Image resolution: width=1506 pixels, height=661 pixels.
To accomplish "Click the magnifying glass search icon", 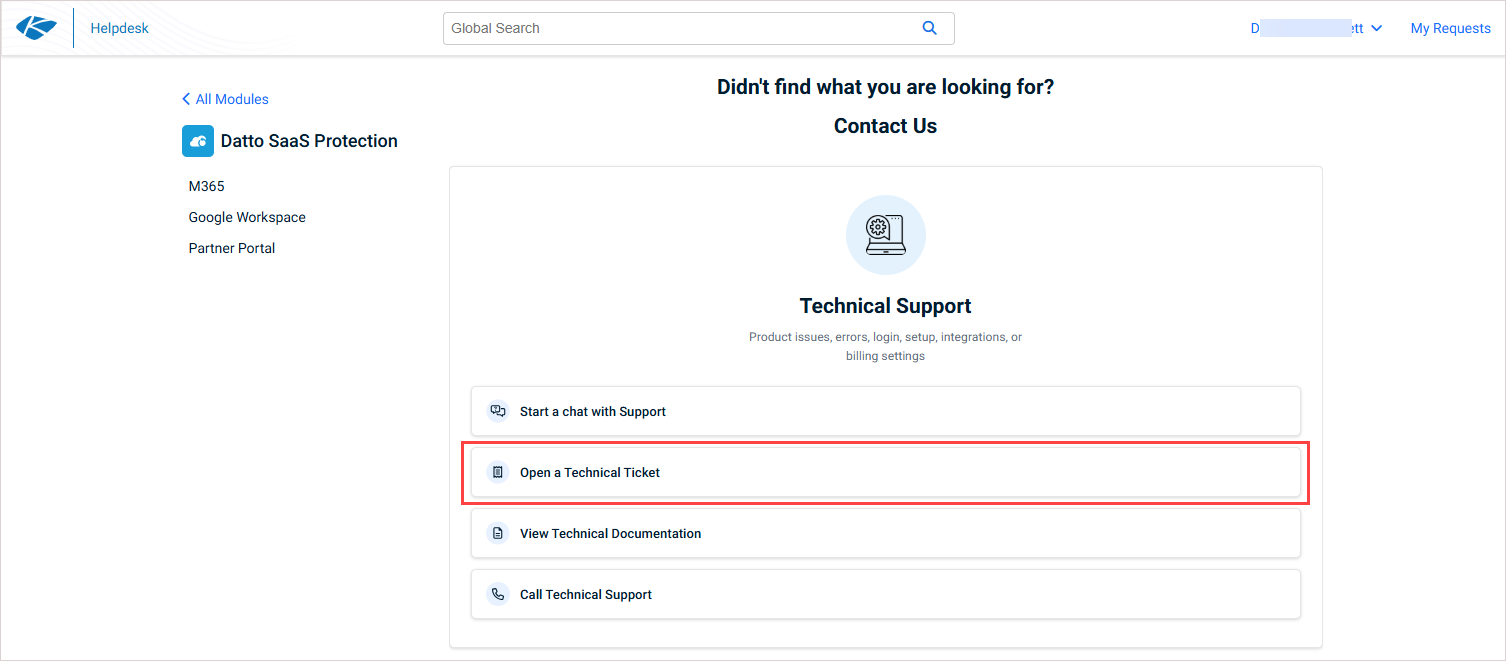I will [929, 28].
